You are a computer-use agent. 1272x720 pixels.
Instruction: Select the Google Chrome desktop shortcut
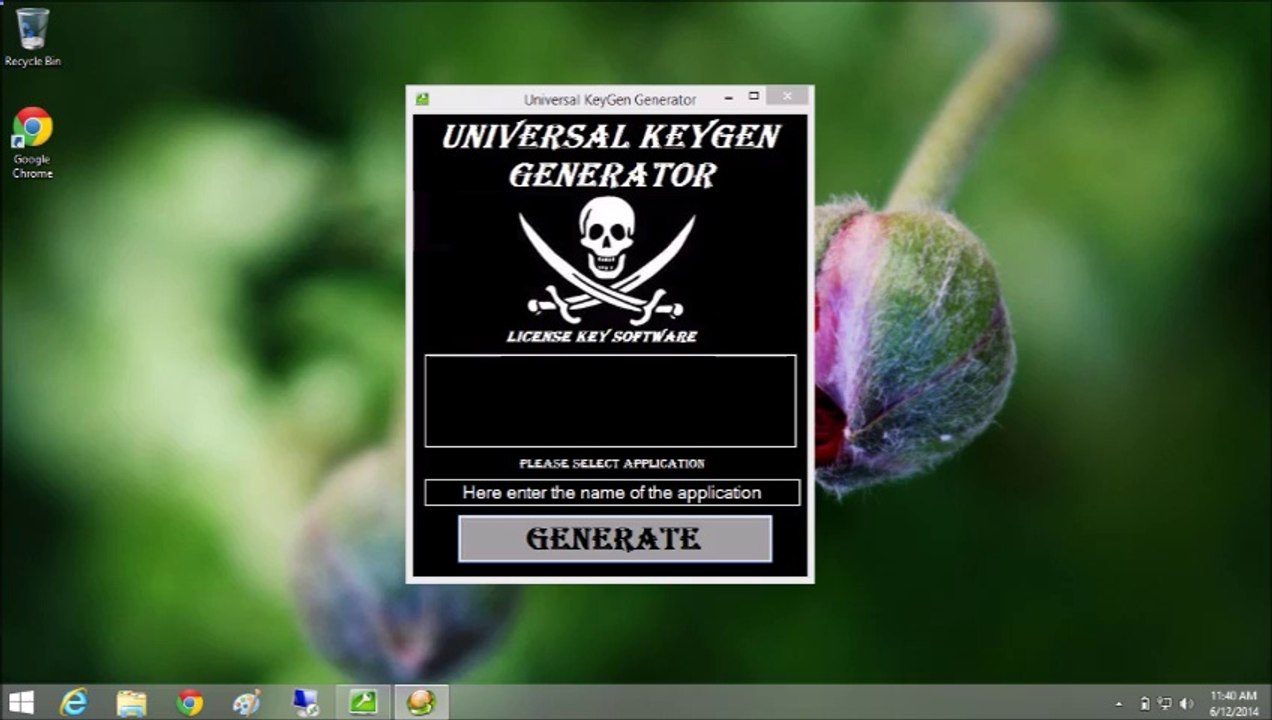click(32, 143)
